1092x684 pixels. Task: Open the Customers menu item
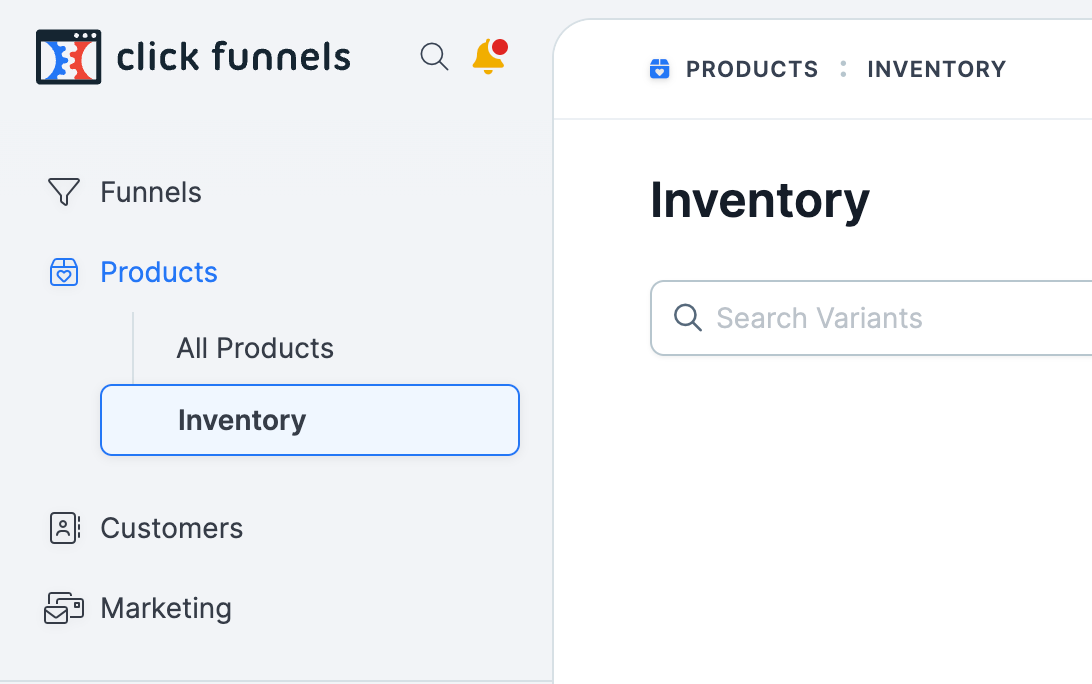tap(171, 528)
